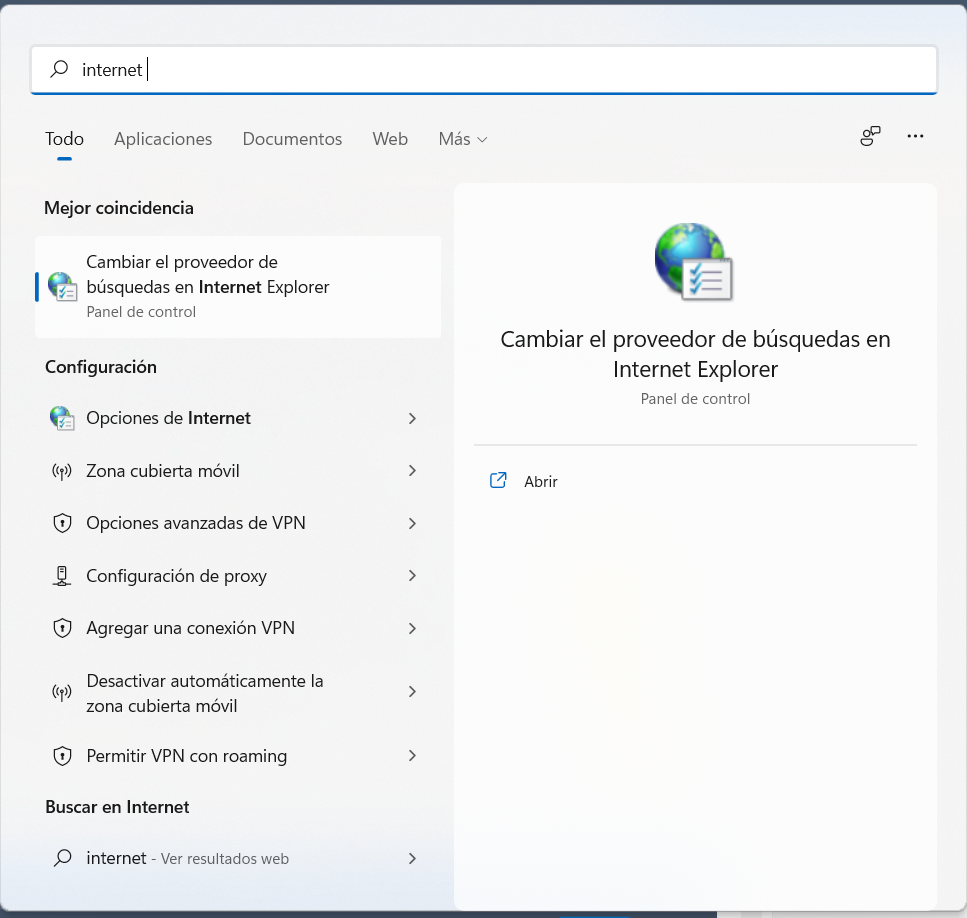The height and width of the screenshot is (918, 967).
Task: Expand the Permitir VPN con roaming chevron
Action: [x=413, y=756]
